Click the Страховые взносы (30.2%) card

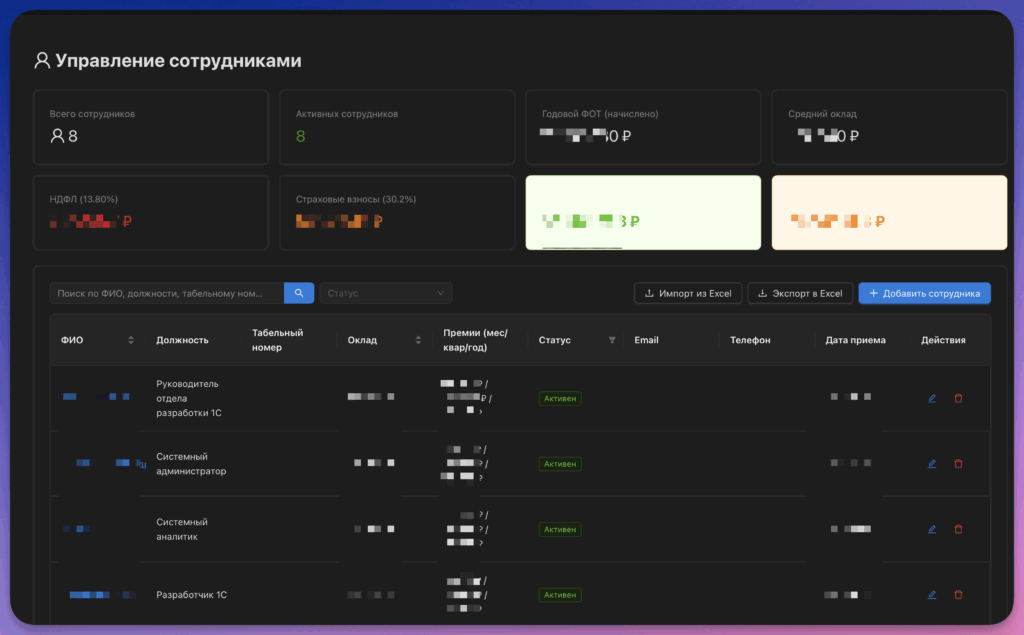(x=397, y=212)
